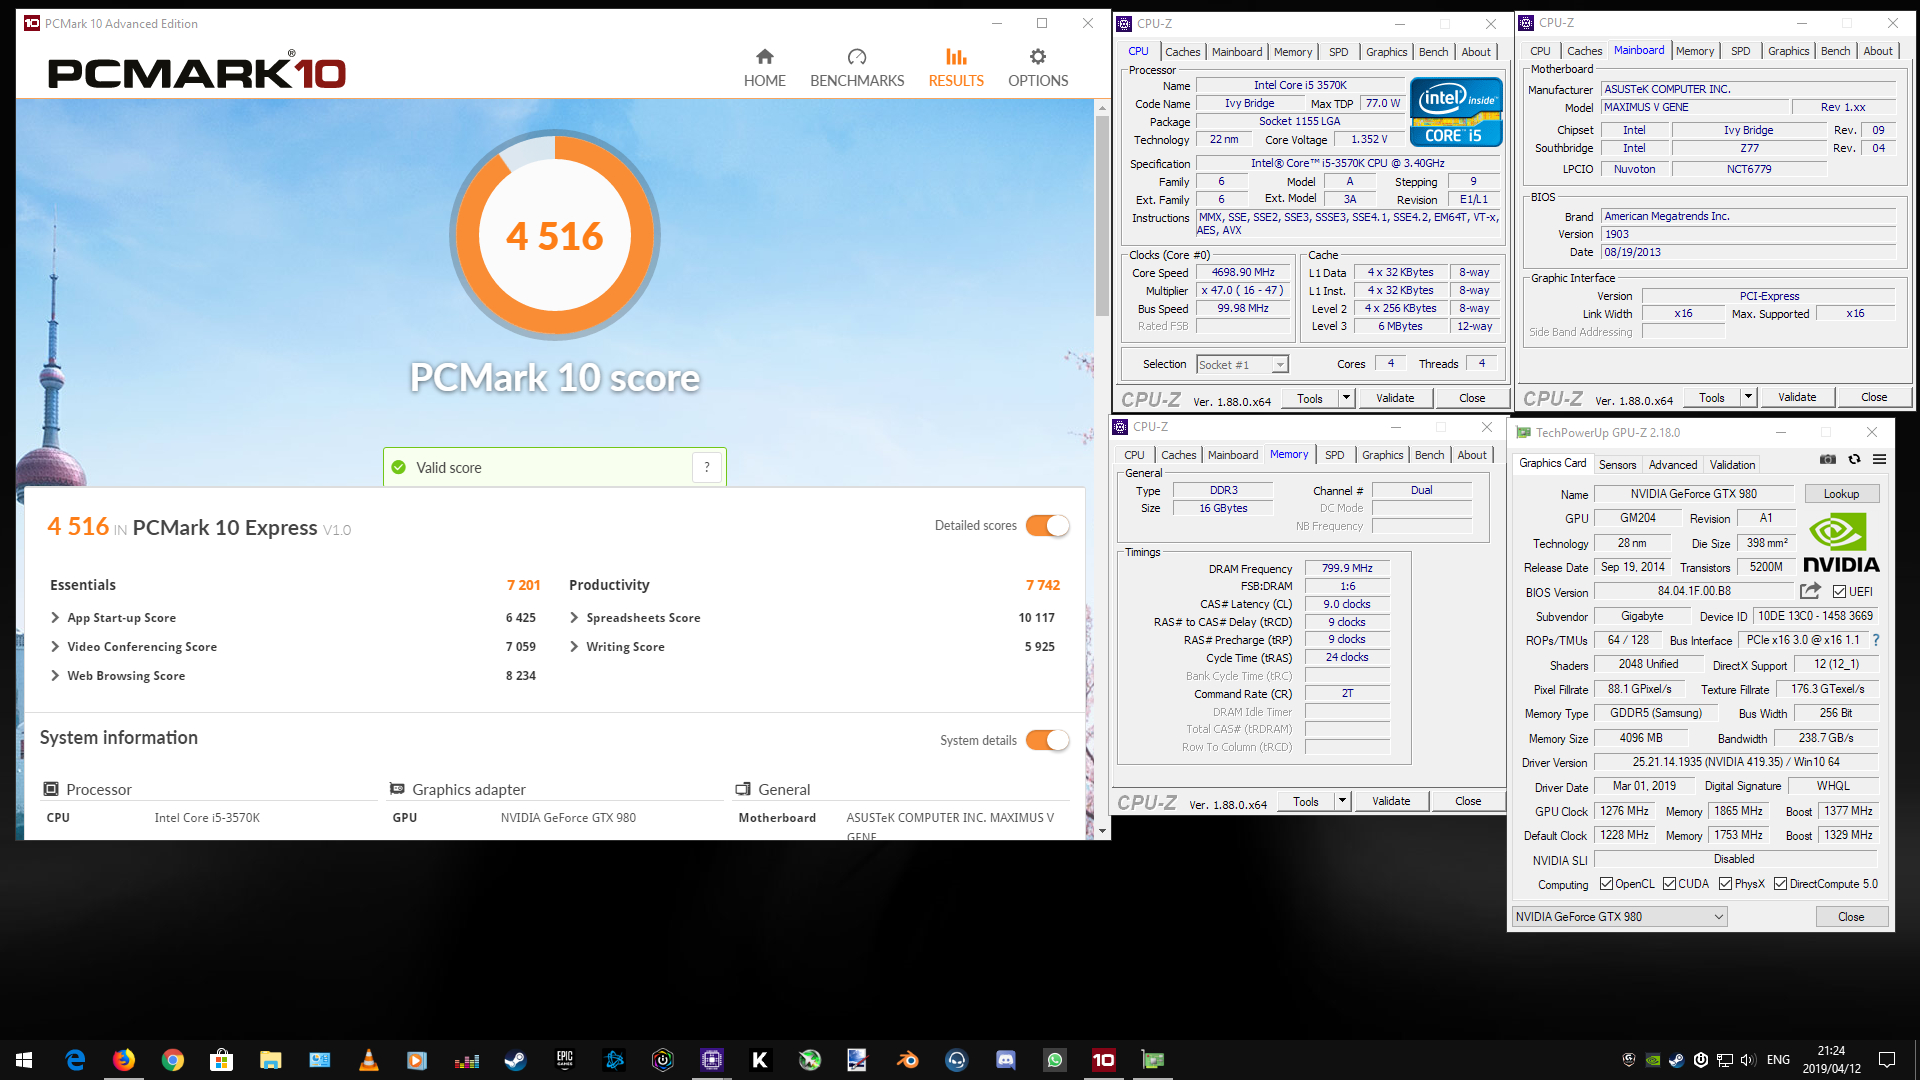The image size is (1920, 1080).
Task: Open Bench tab in CPU window
Action: tap(1433, 52)
